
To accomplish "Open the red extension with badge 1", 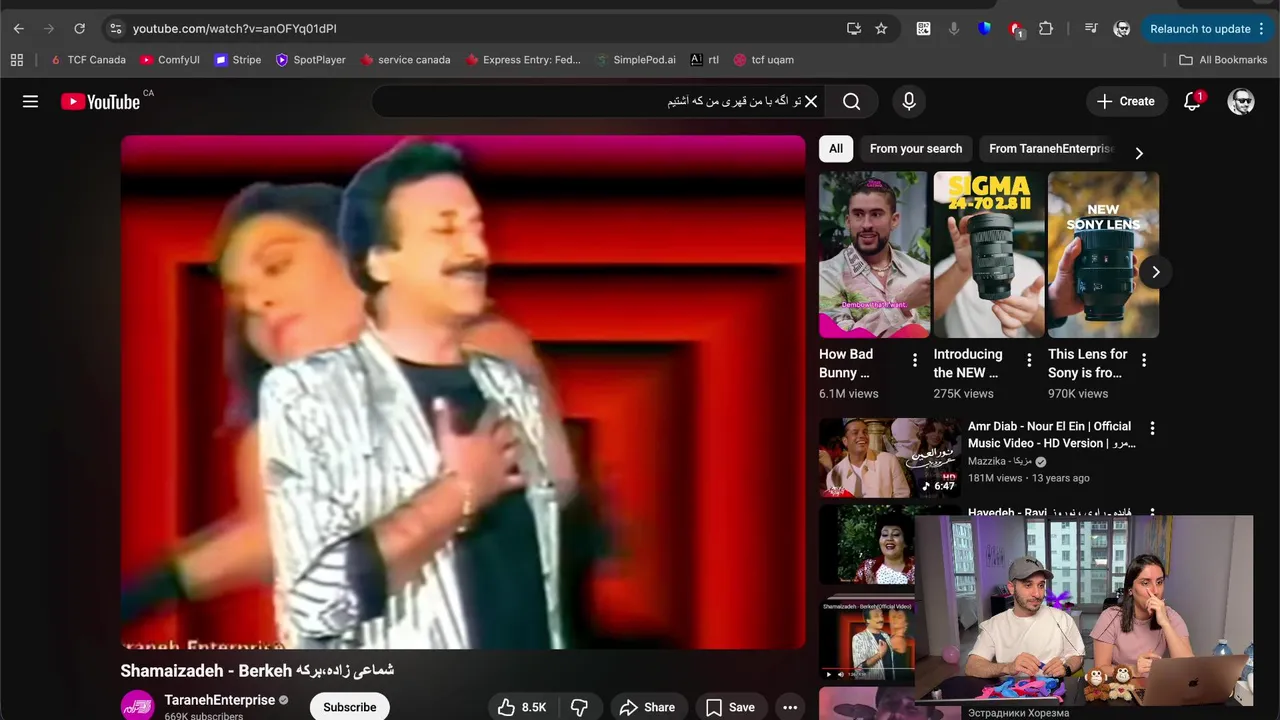I will point(1016,29).
